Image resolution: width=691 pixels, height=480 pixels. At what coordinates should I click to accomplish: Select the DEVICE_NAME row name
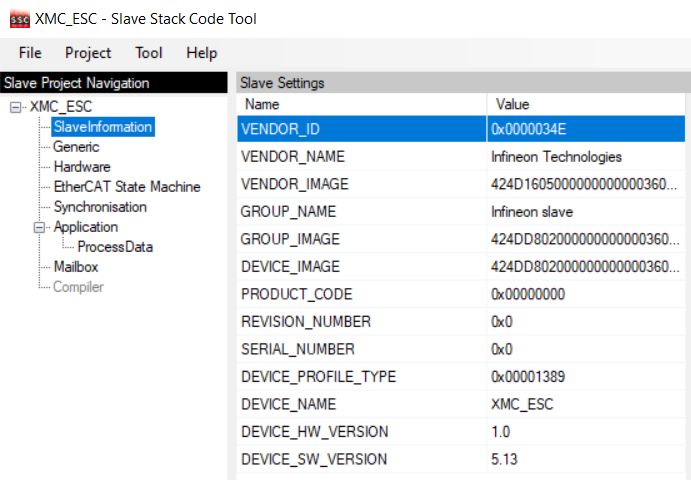(361, 404)
